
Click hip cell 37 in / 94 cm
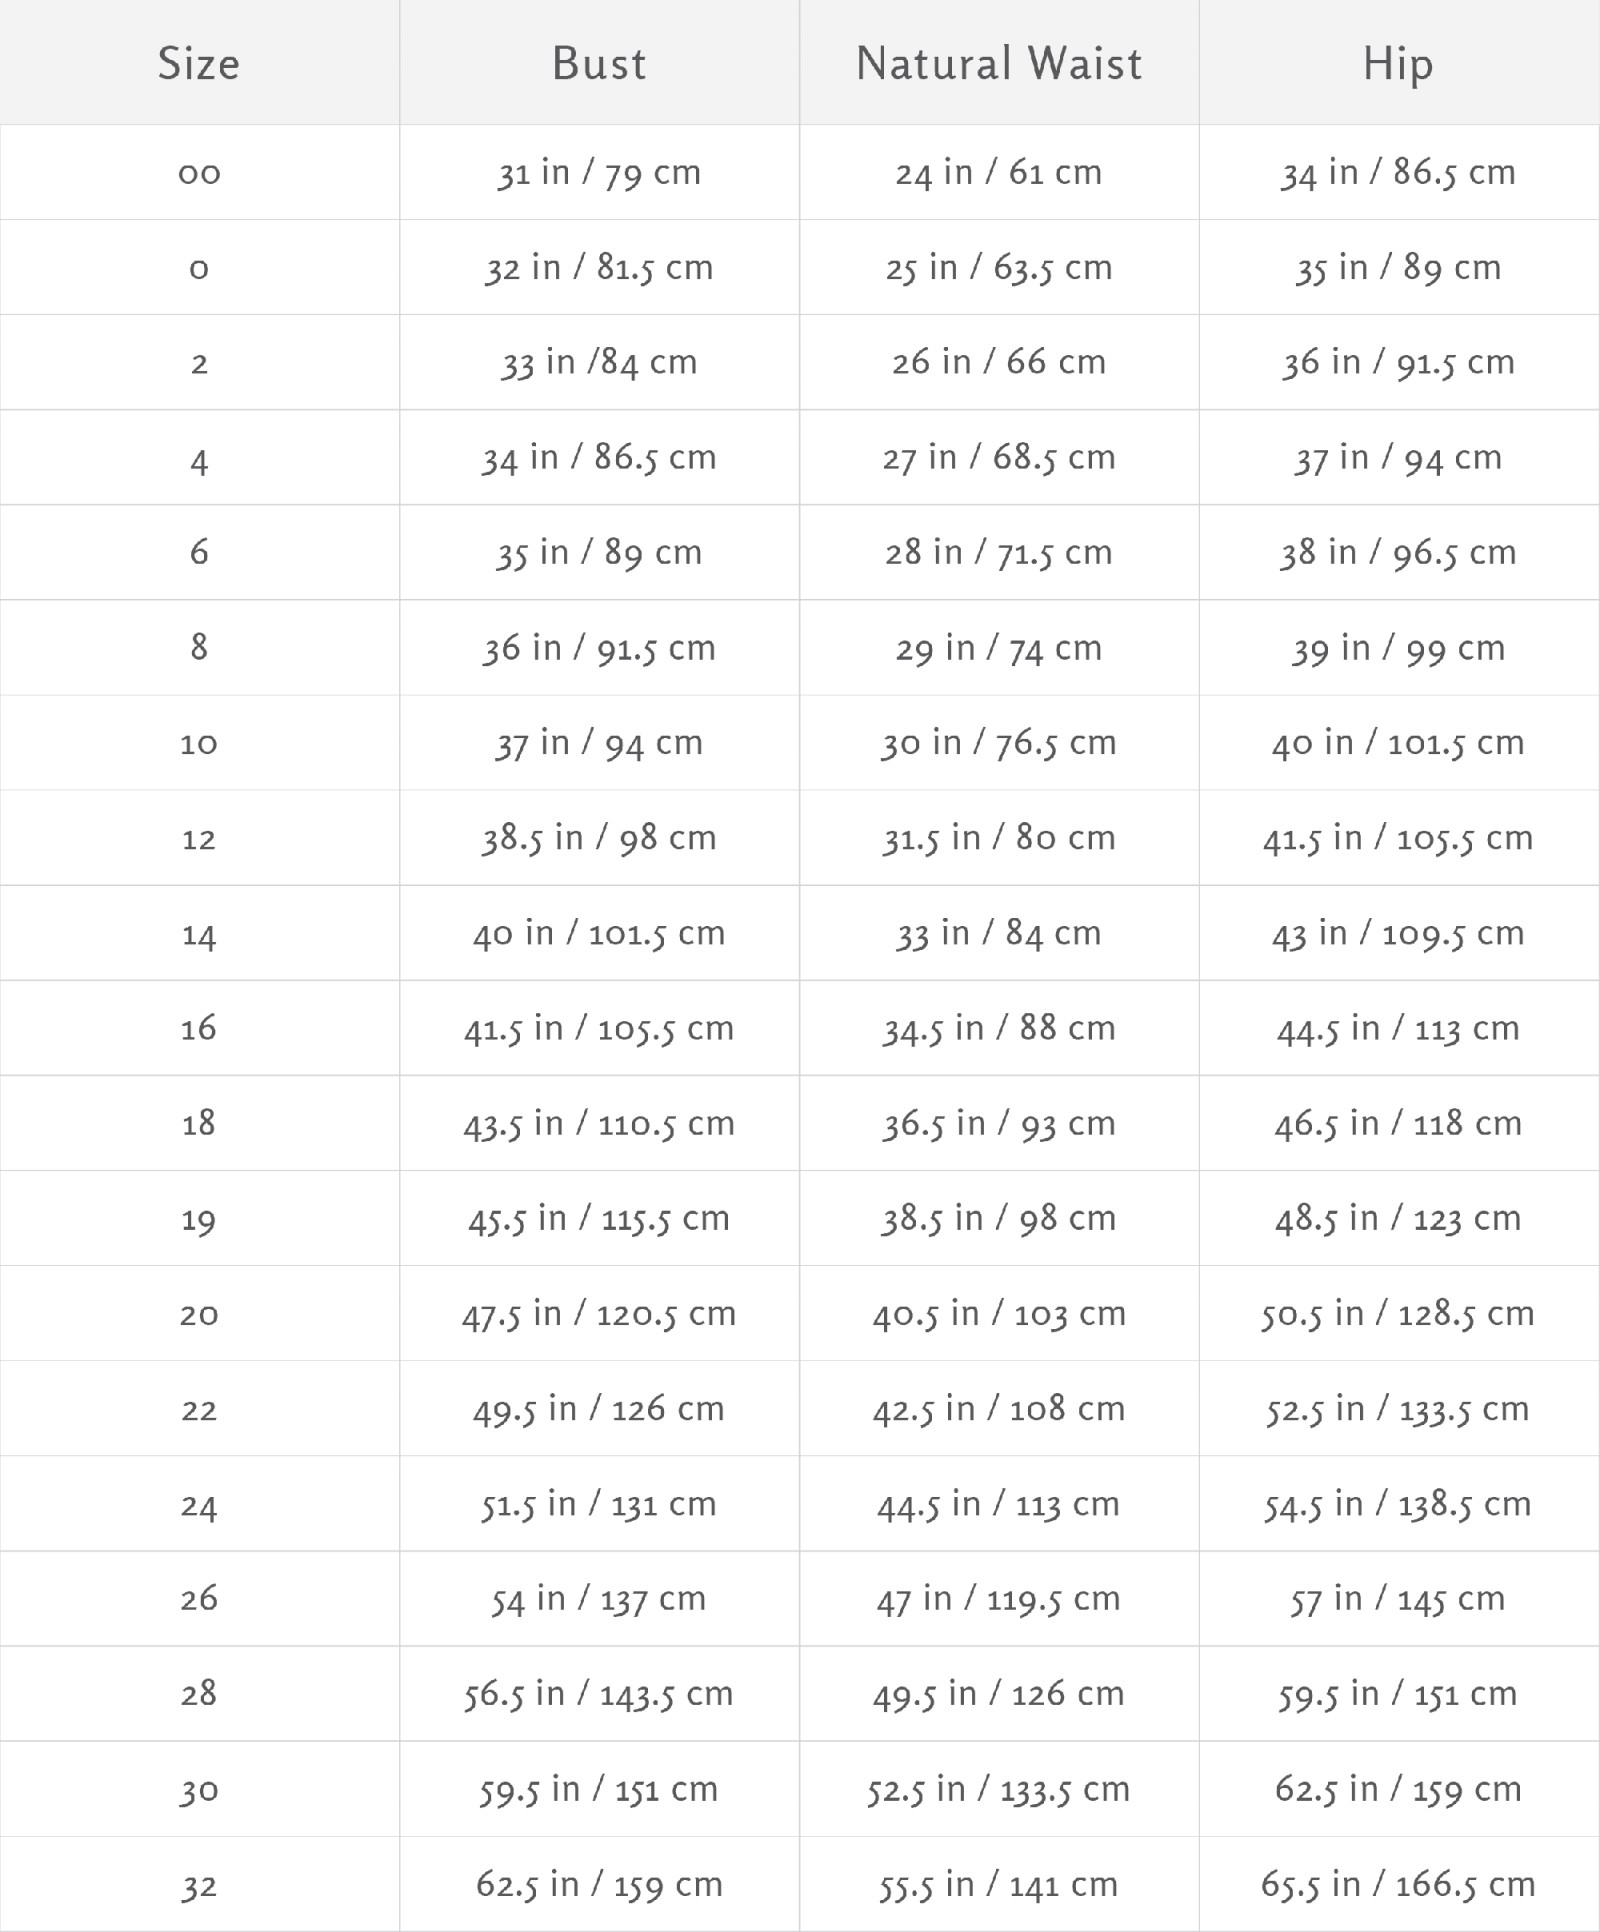[x=1398, y=457]
